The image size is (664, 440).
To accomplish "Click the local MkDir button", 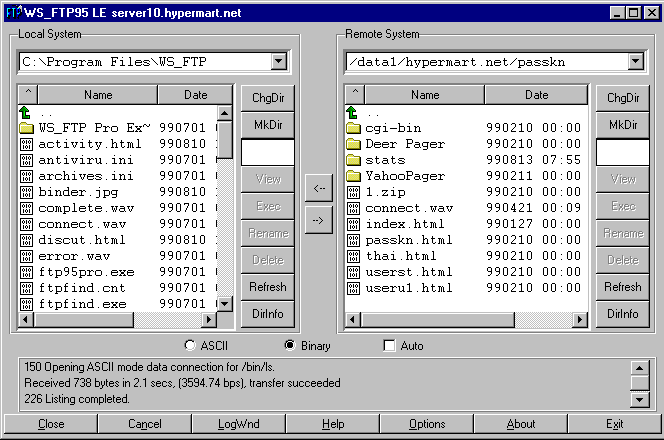I will tap(268, 125).
